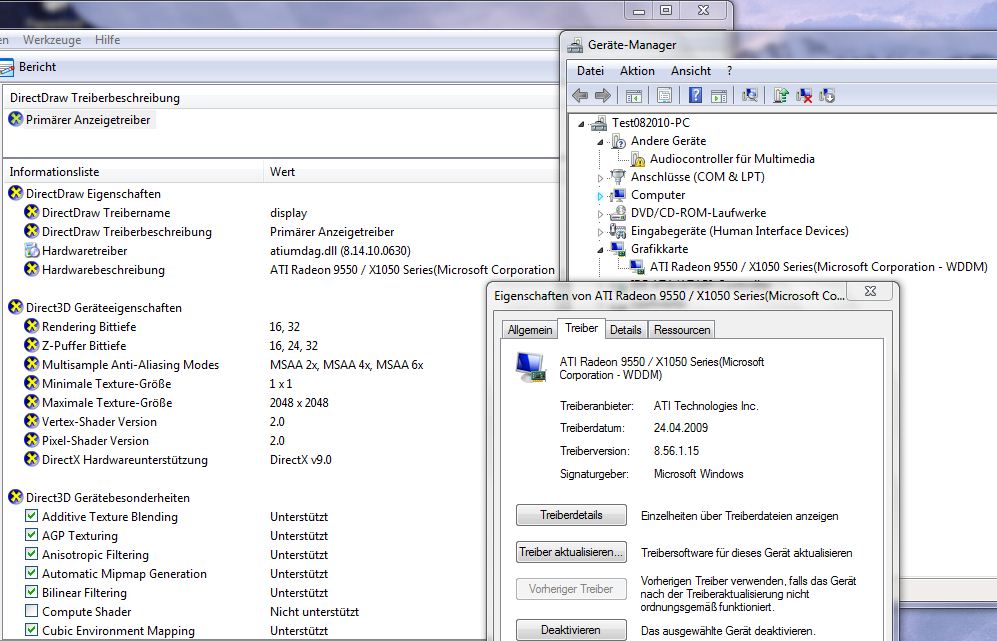The height and width of the screenshot is (641, 997).
Task: Select ATI Radeon 9550 device in tree
Action: [818, 266]
